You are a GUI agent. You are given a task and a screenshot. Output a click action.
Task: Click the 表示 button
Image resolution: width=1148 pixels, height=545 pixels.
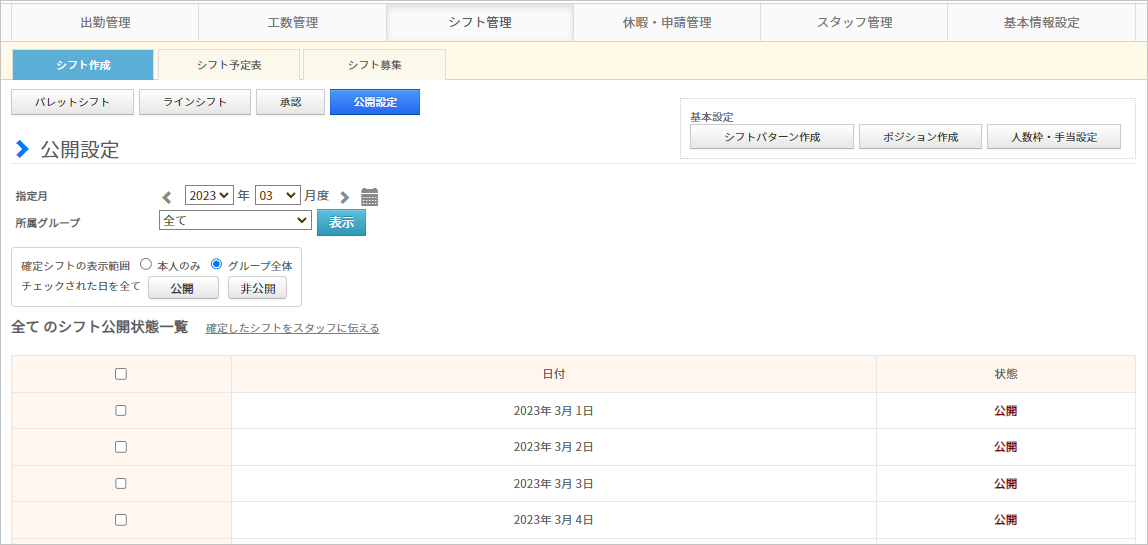(x=341, y=223)
